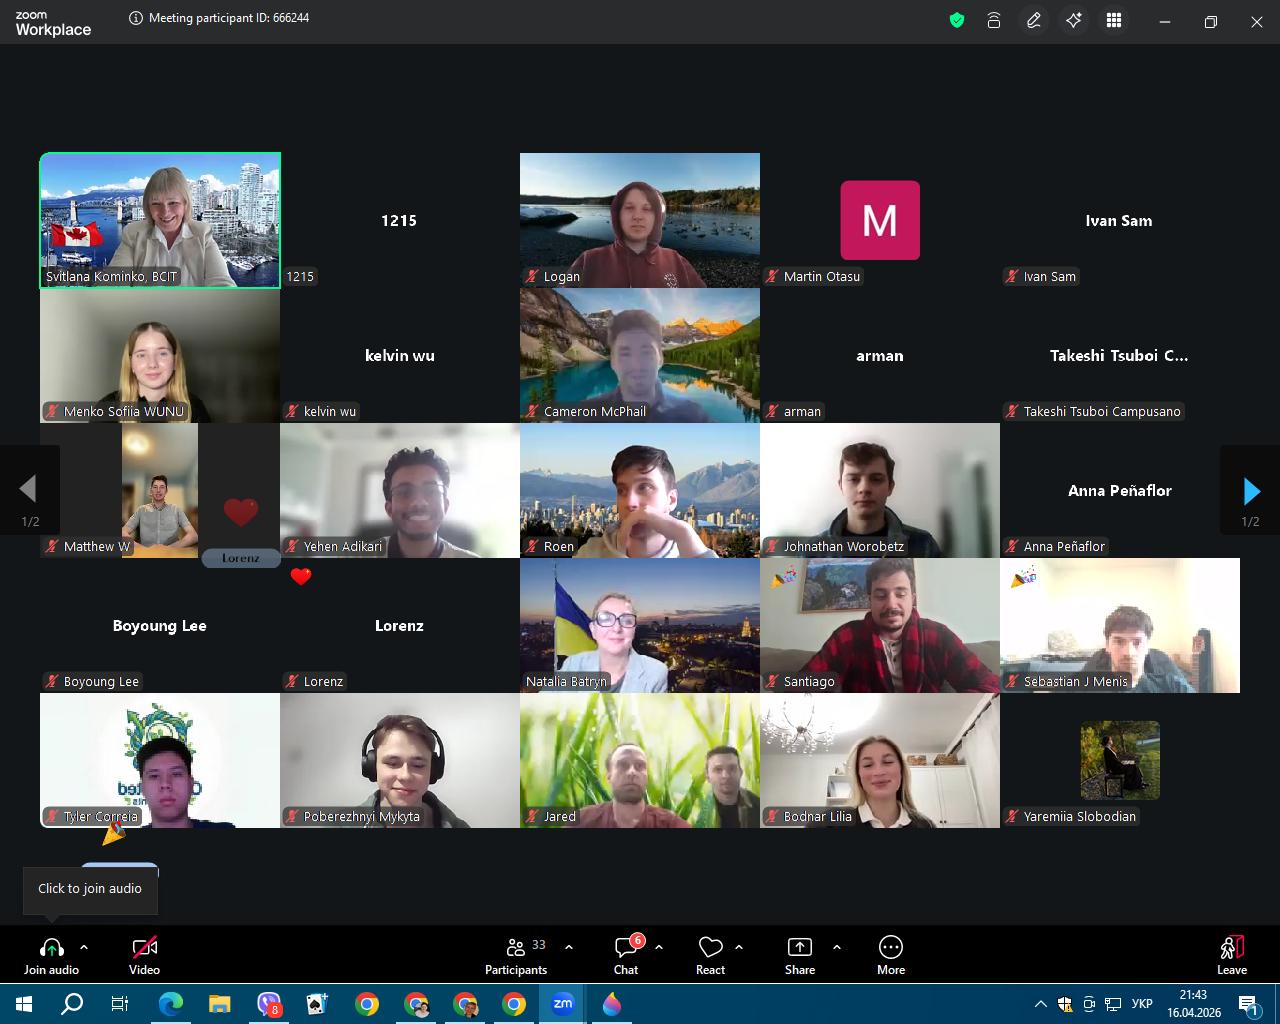This screenshot has height=1024, width=1280.
Task: Open the AI Companion sparkle icon
Action: tap(1074, 20)
